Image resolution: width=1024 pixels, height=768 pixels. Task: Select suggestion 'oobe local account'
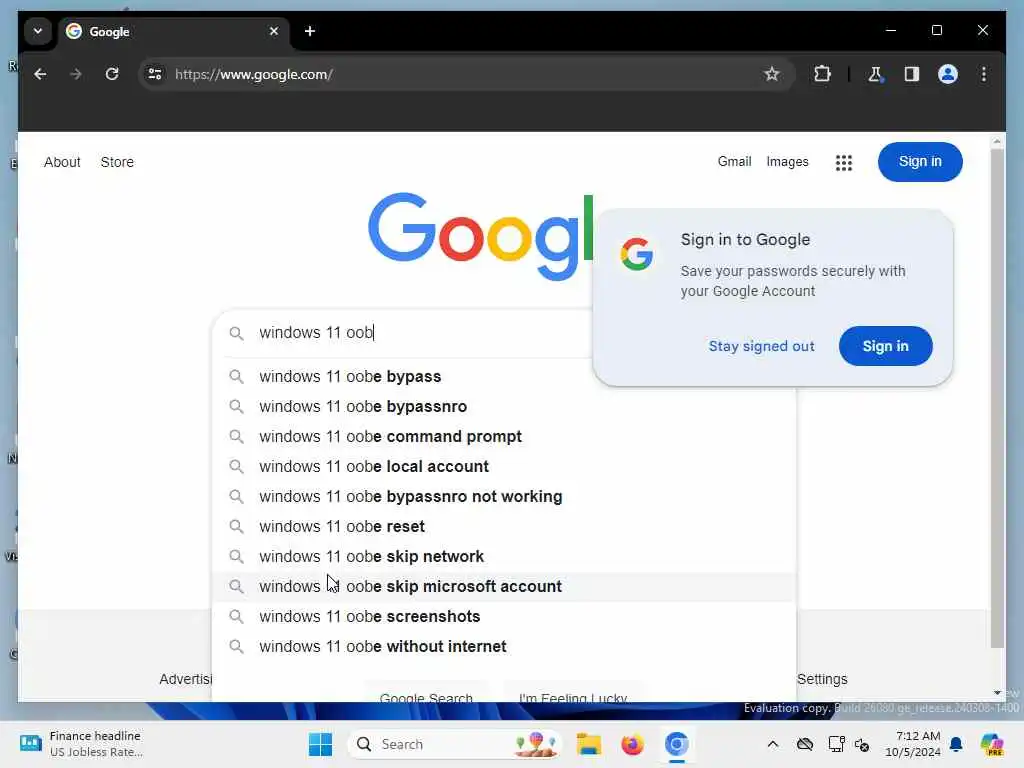pyautogui.click(x=504, y=467)
